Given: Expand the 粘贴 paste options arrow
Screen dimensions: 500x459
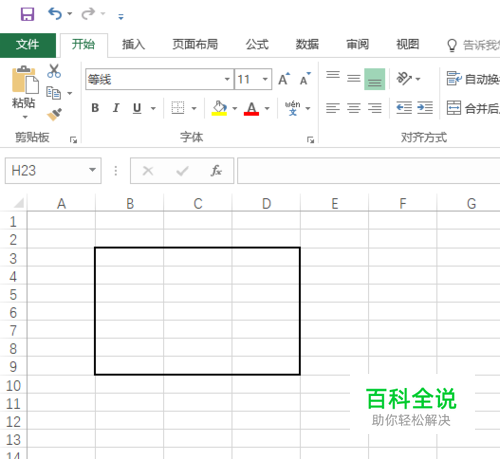Looking at the screenshot, I should (x=25, y=117).
